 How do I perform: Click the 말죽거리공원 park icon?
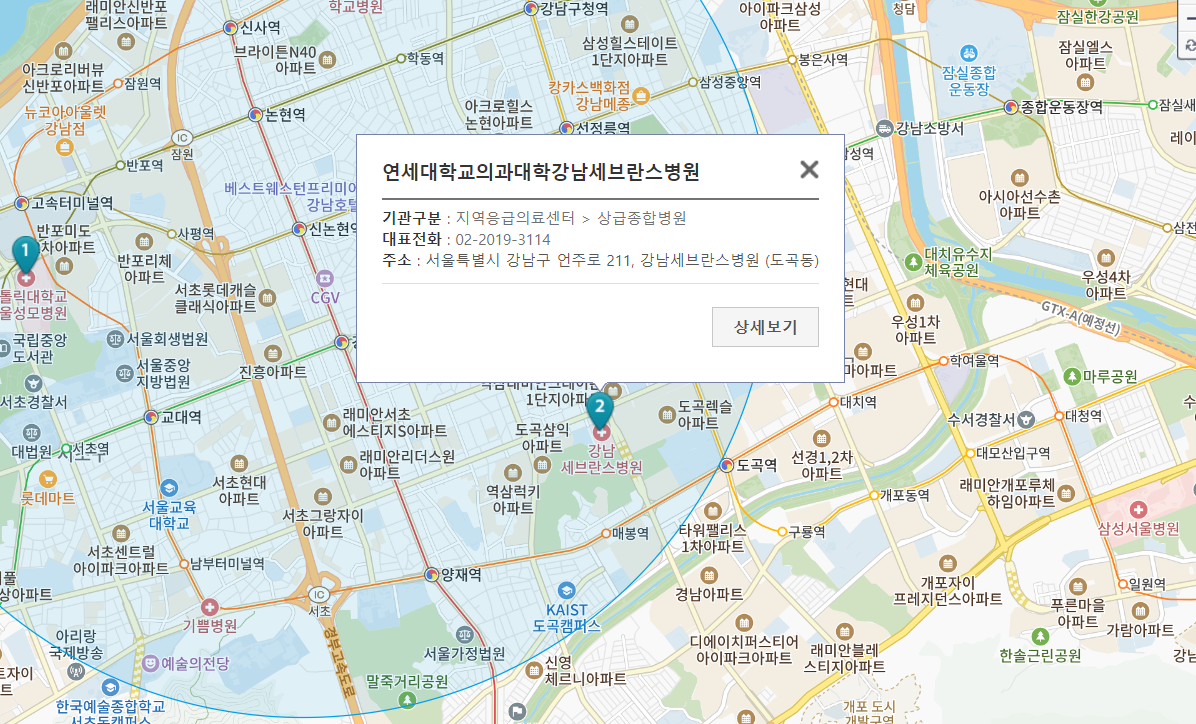point(408,700)
